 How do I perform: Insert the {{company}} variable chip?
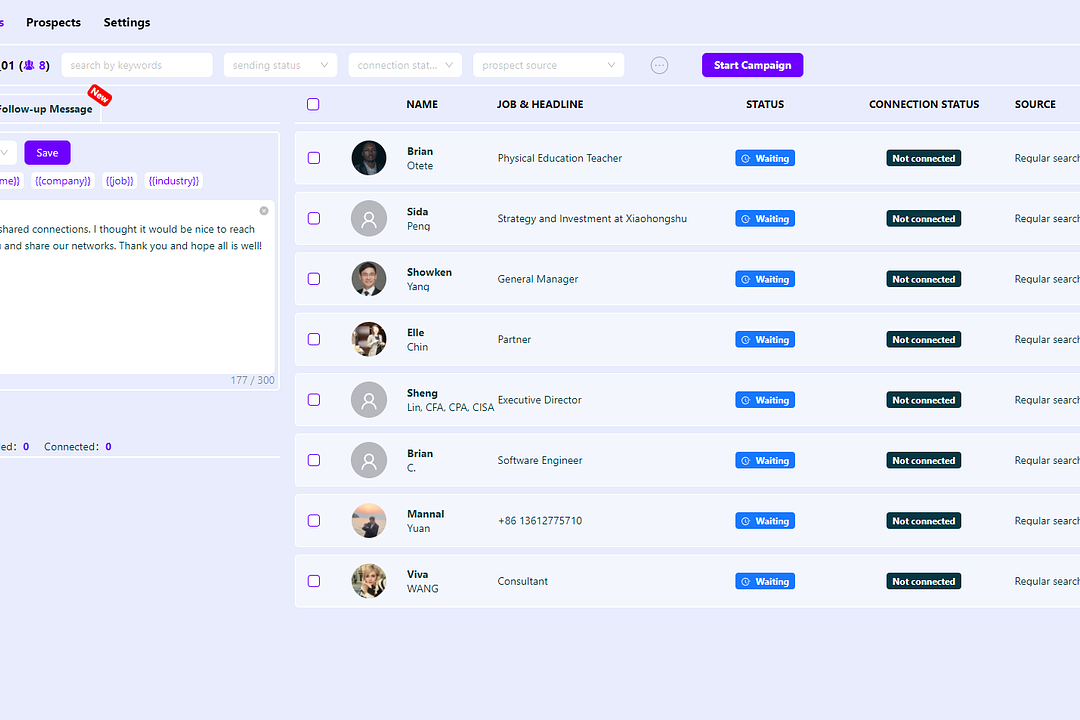62,180
